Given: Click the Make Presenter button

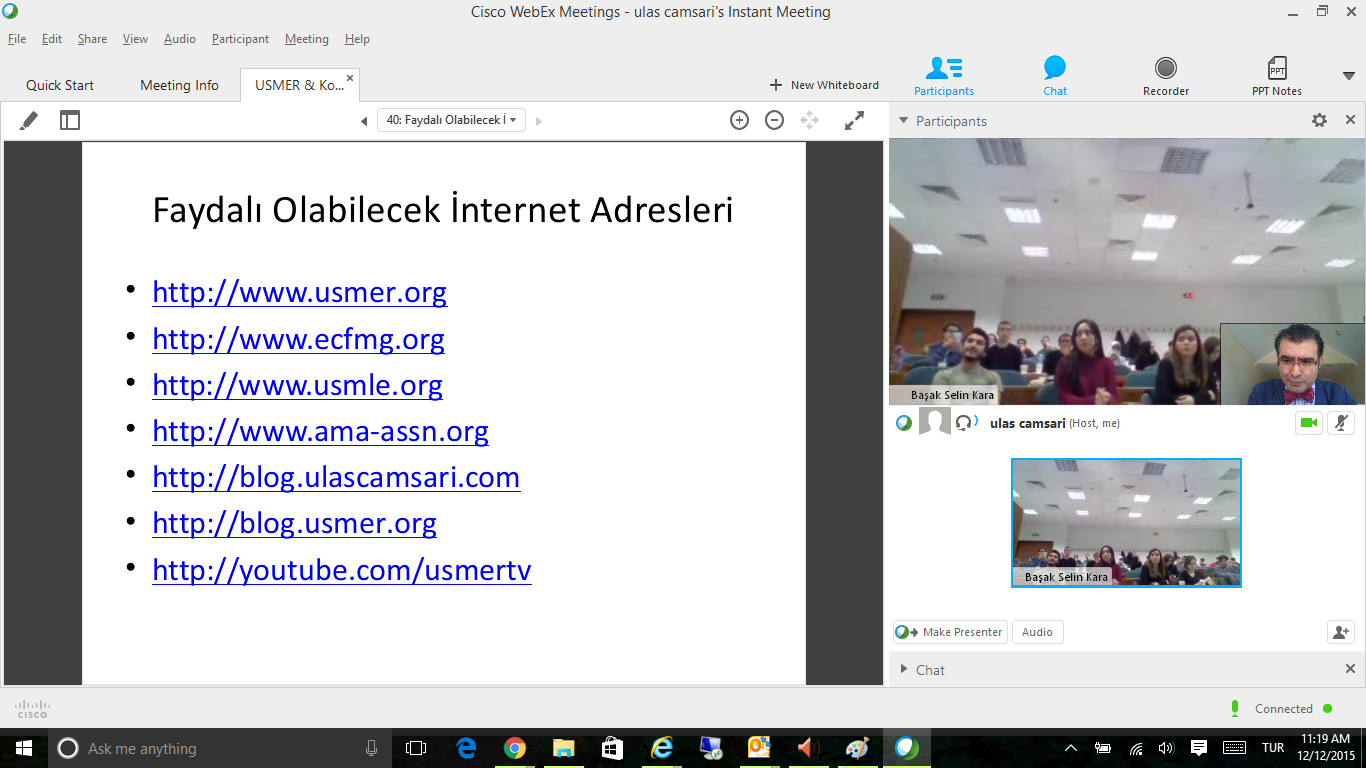Looking at the screenshot, I should point(950,632).
